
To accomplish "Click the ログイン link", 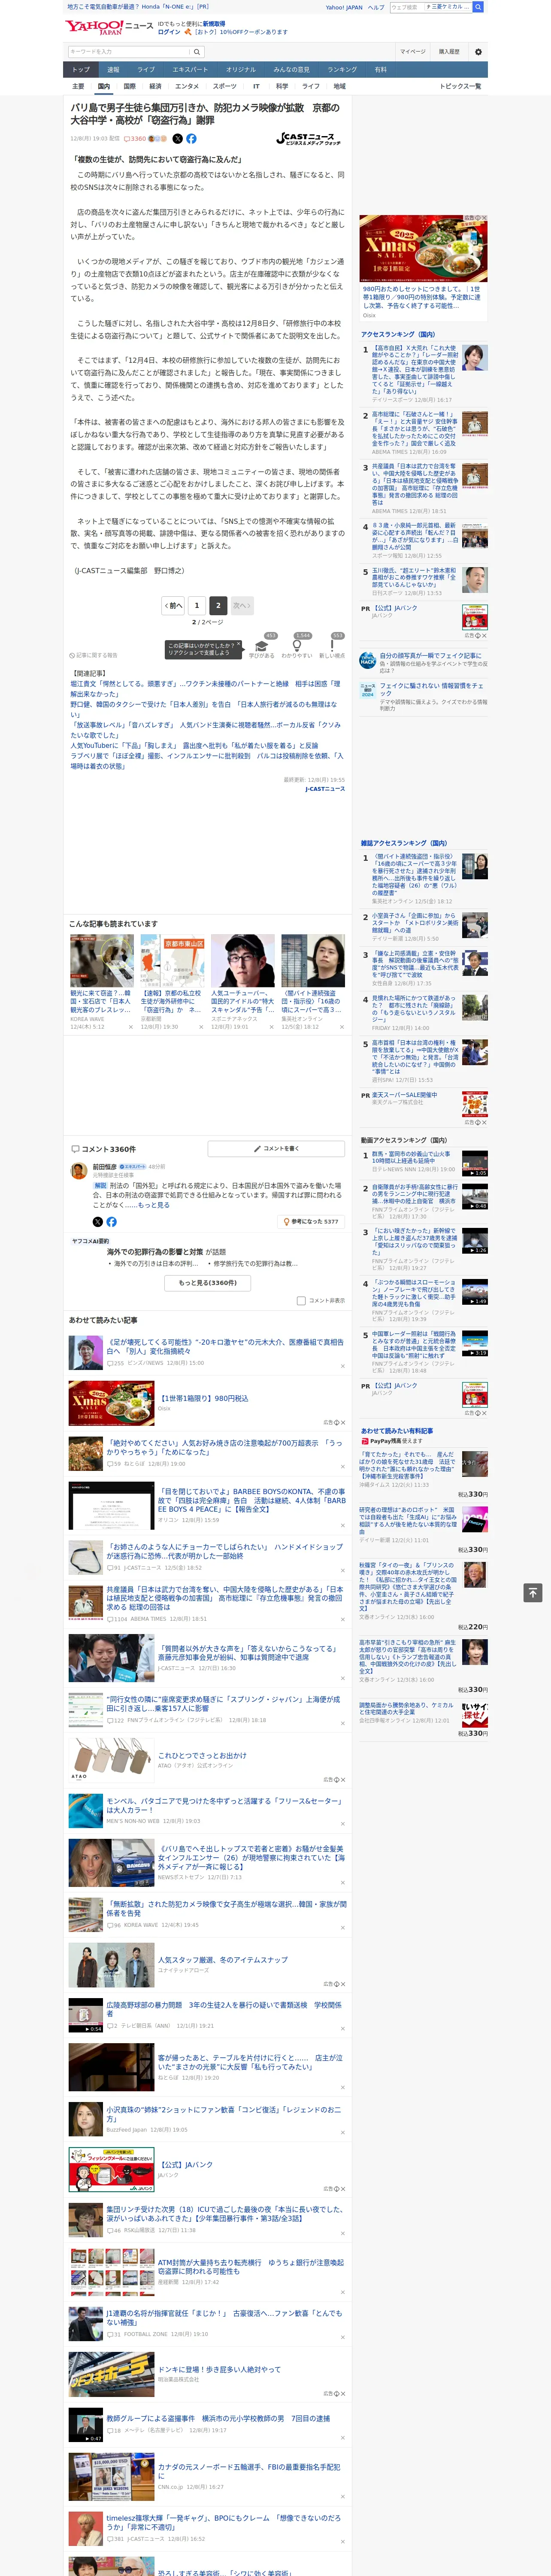I will point(169,32).
